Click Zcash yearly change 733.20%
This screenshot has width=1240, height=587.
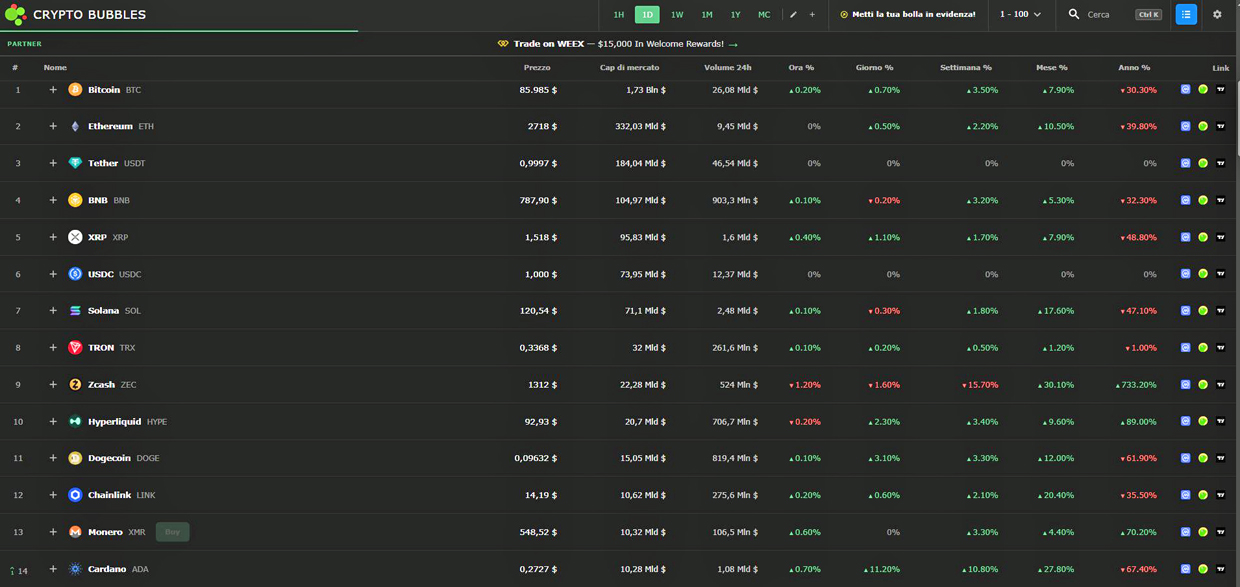pyautogui.click(x=1136, y=384)
